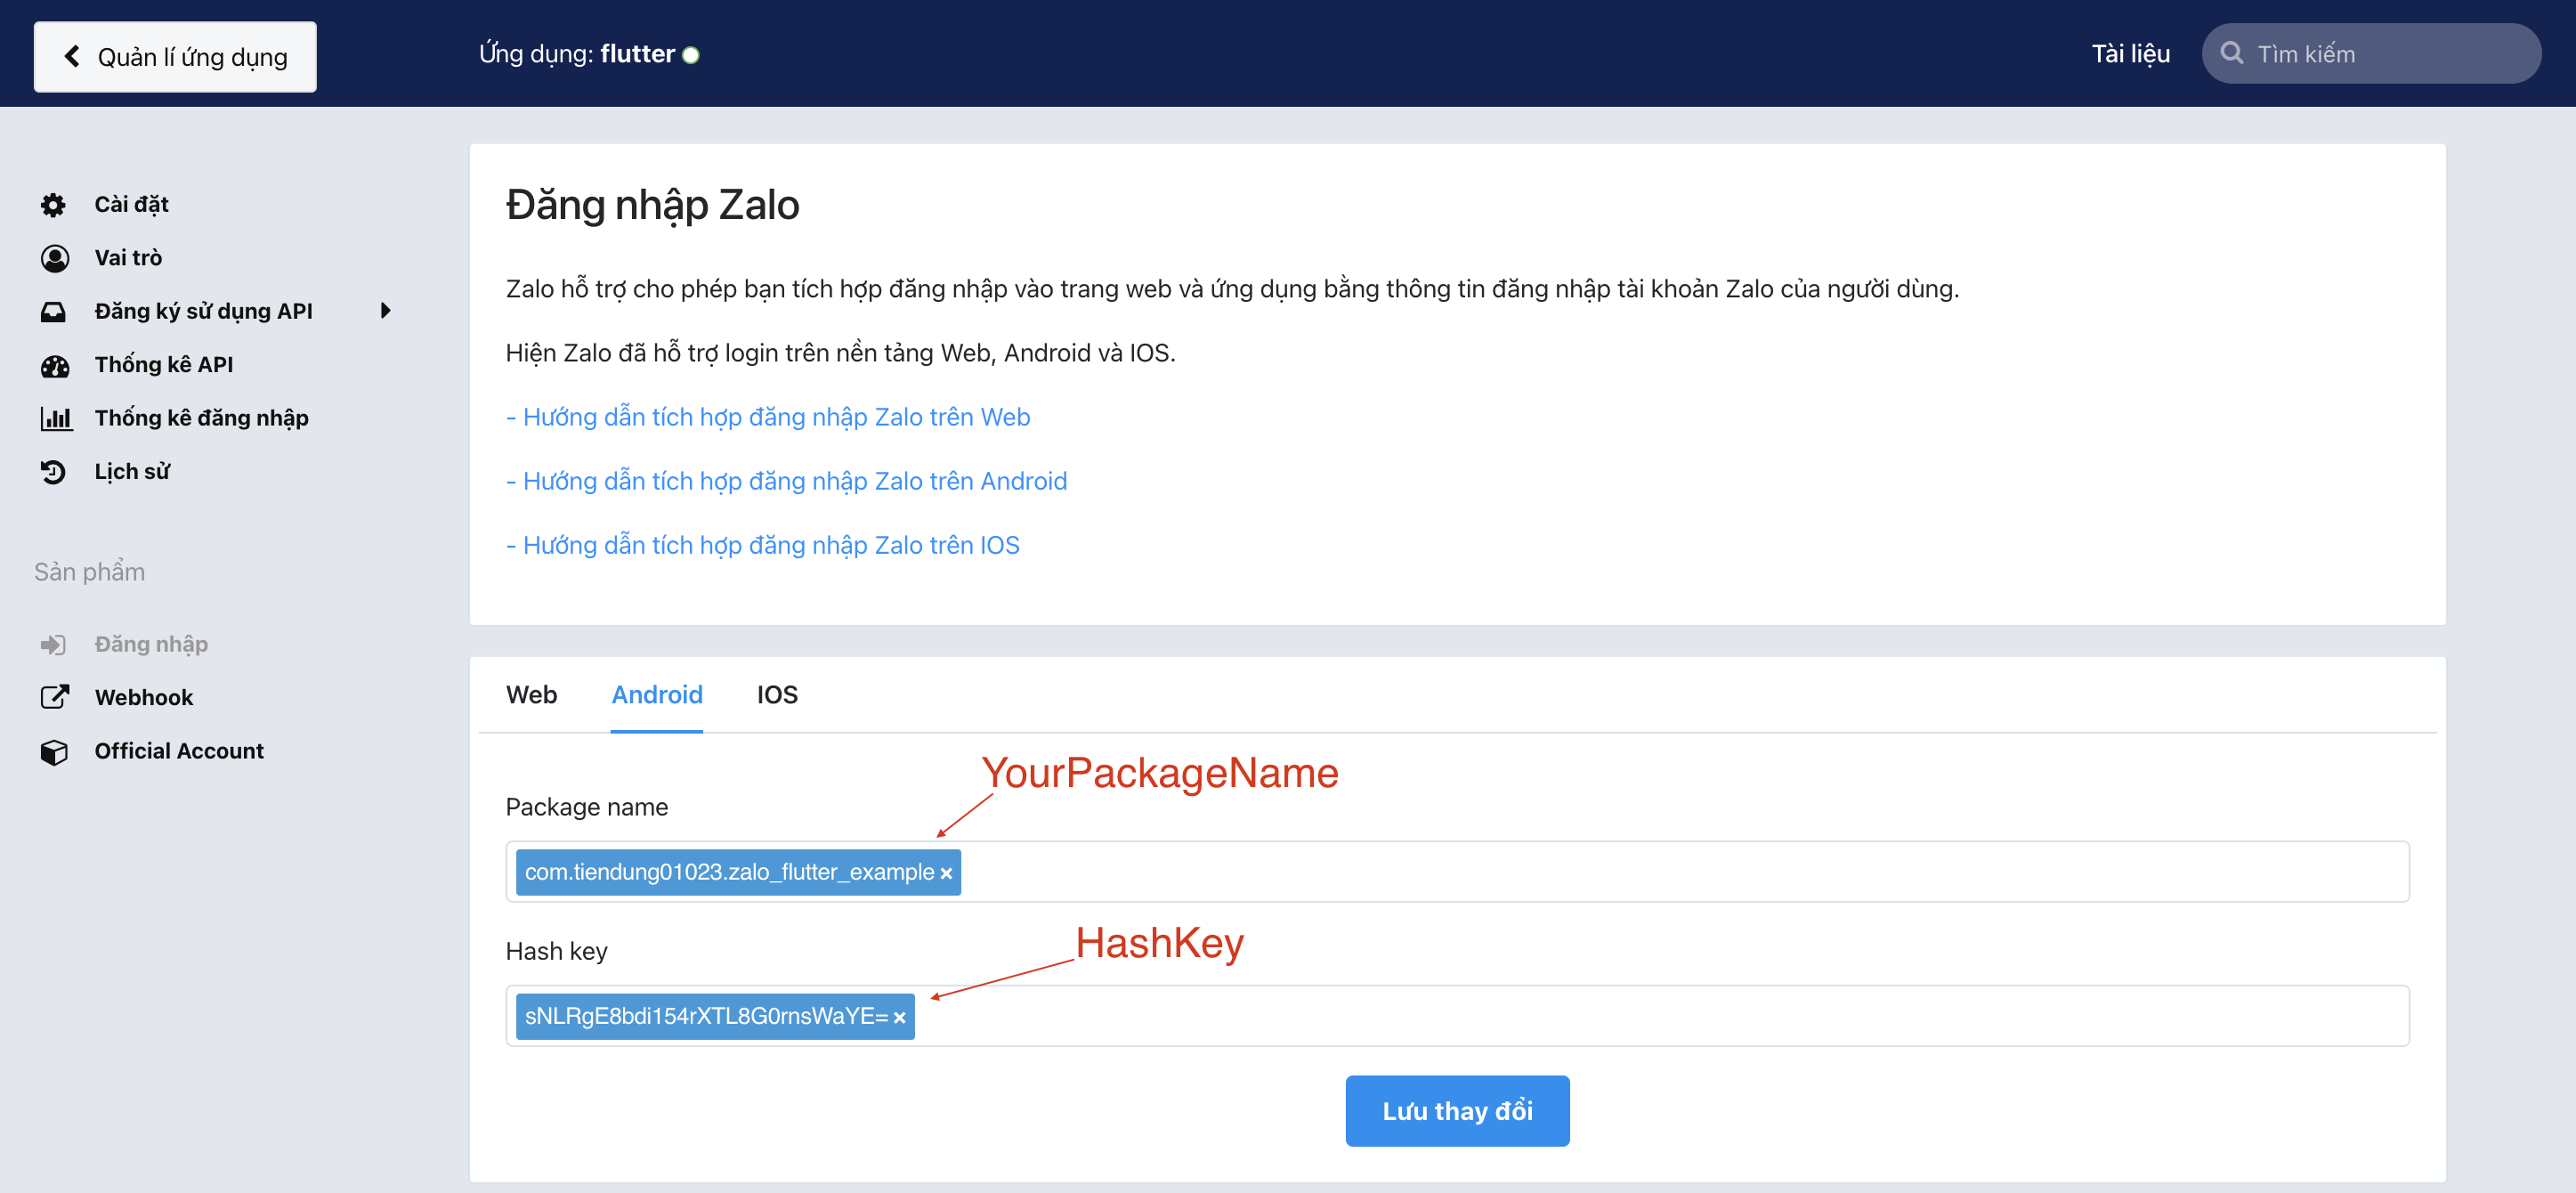The image size is (2576, 1193).
Task: Remove the hash key tag
Action: pyautogui.click(x=899, y=1018)
